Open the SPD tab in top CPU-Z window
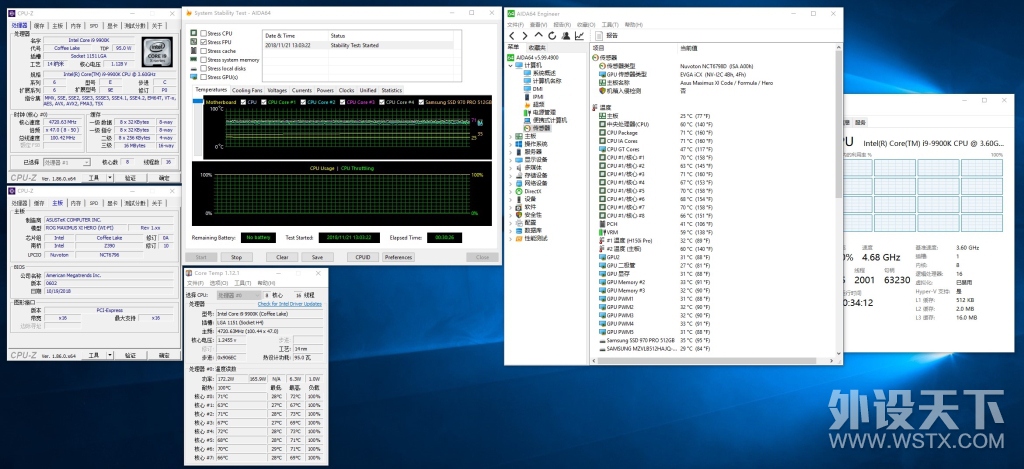Screen dimensions: 1024x469 point(94,25)
